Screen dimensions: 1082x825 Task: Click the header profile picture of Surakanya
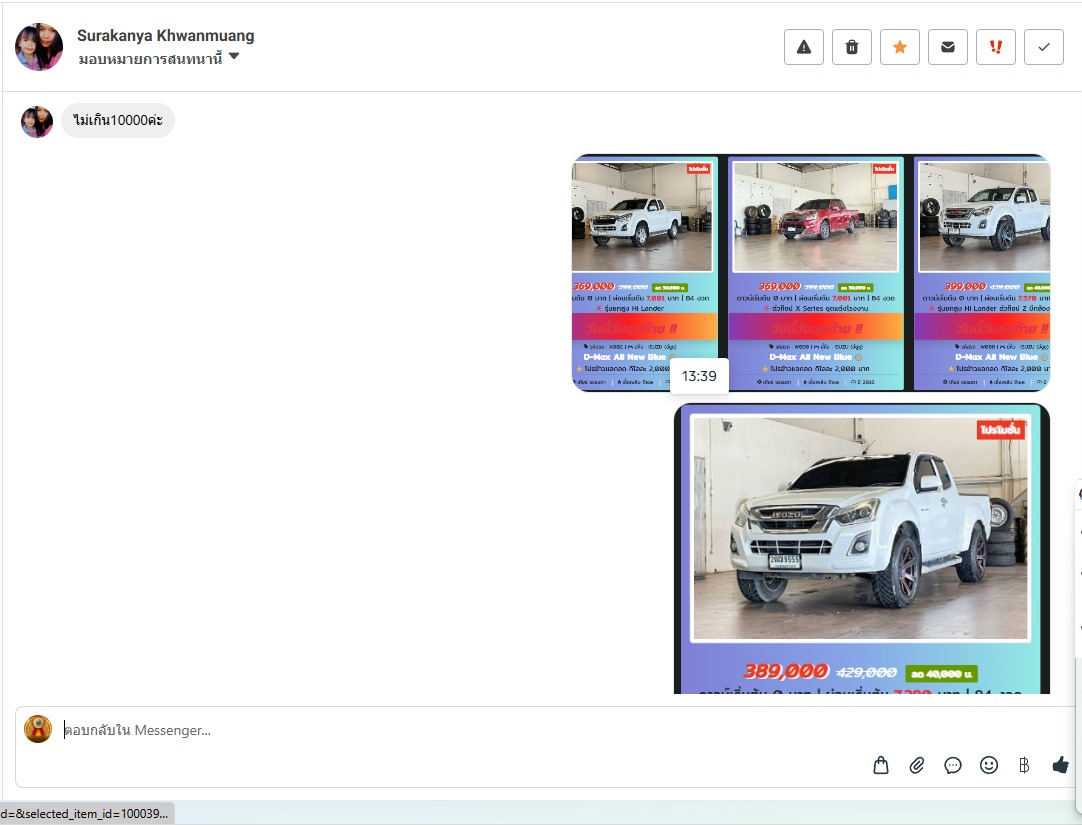[x=39, y=47]
